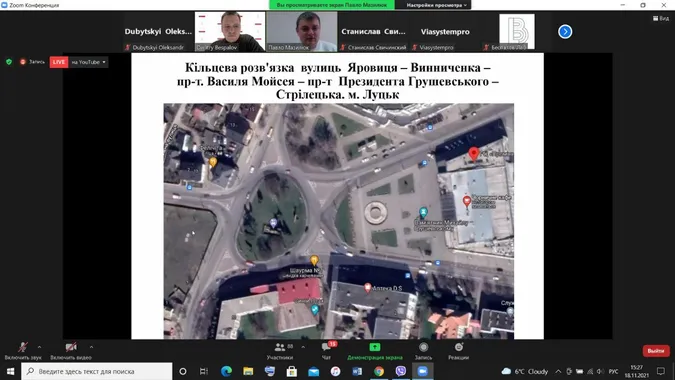Click the purple marker in roundabout center
The image size is (675, 380).
point(273,223)
